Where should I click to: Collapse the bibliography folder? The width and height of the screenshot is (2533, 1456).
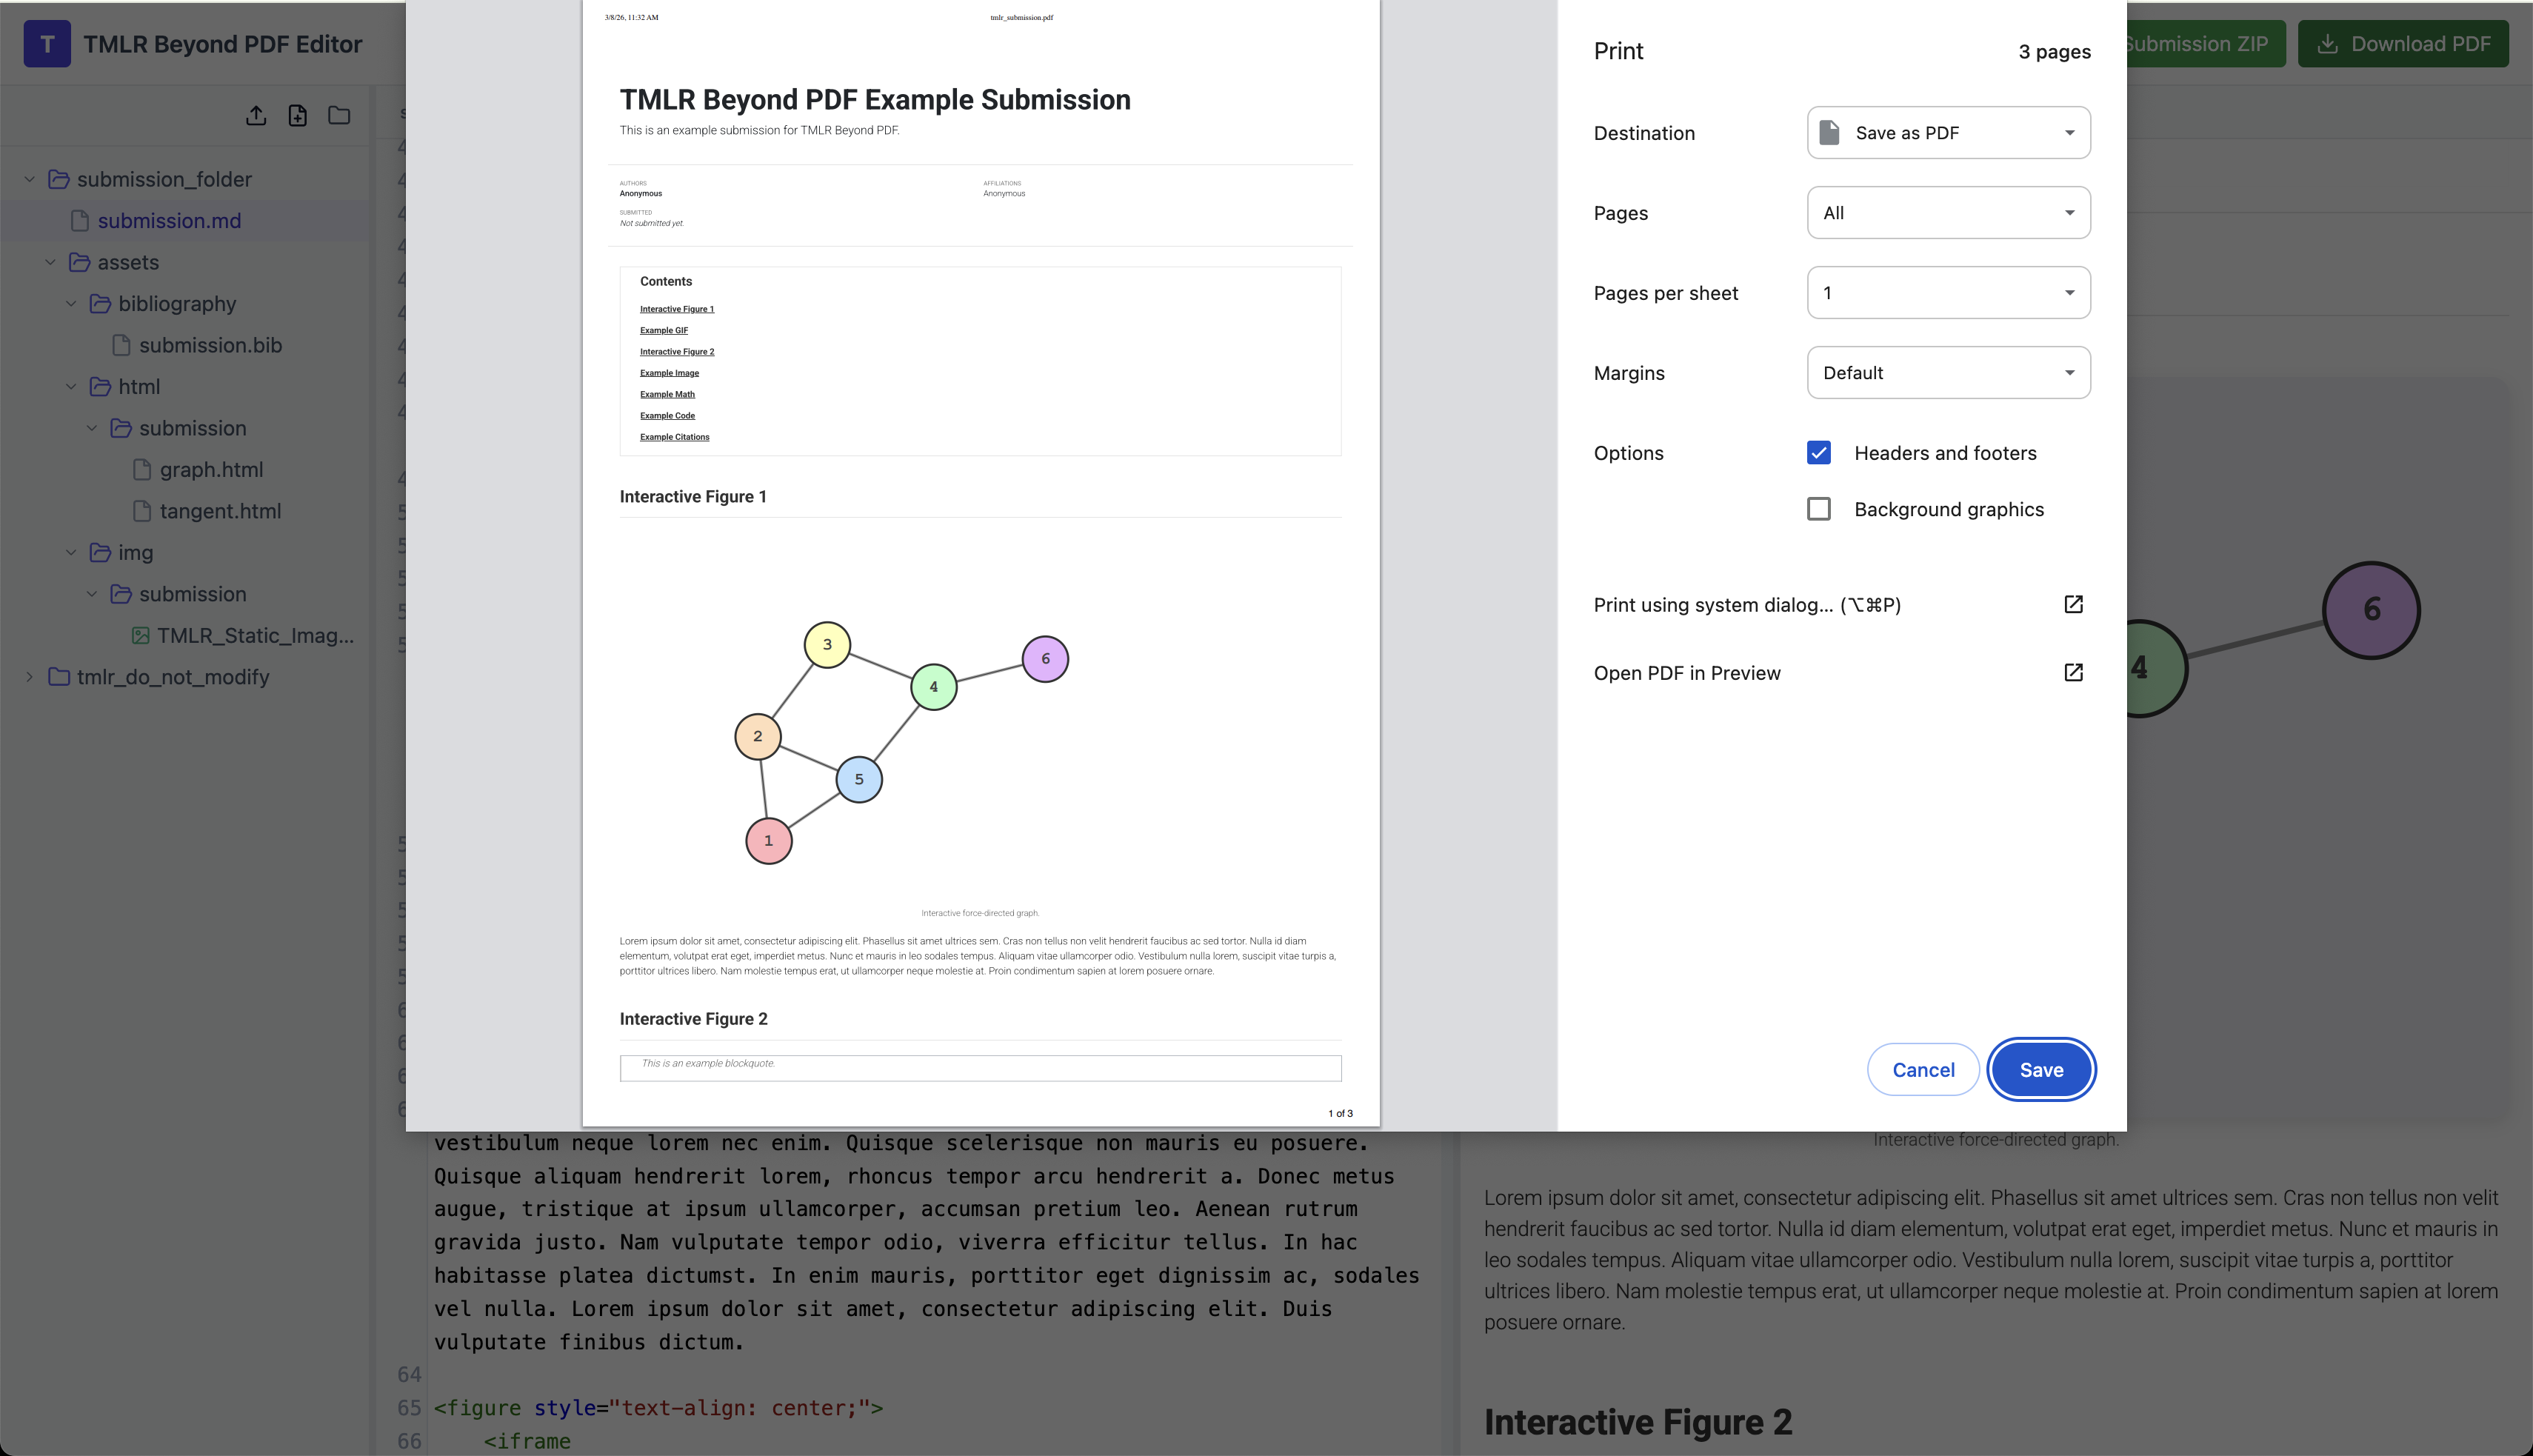(71, 304)
